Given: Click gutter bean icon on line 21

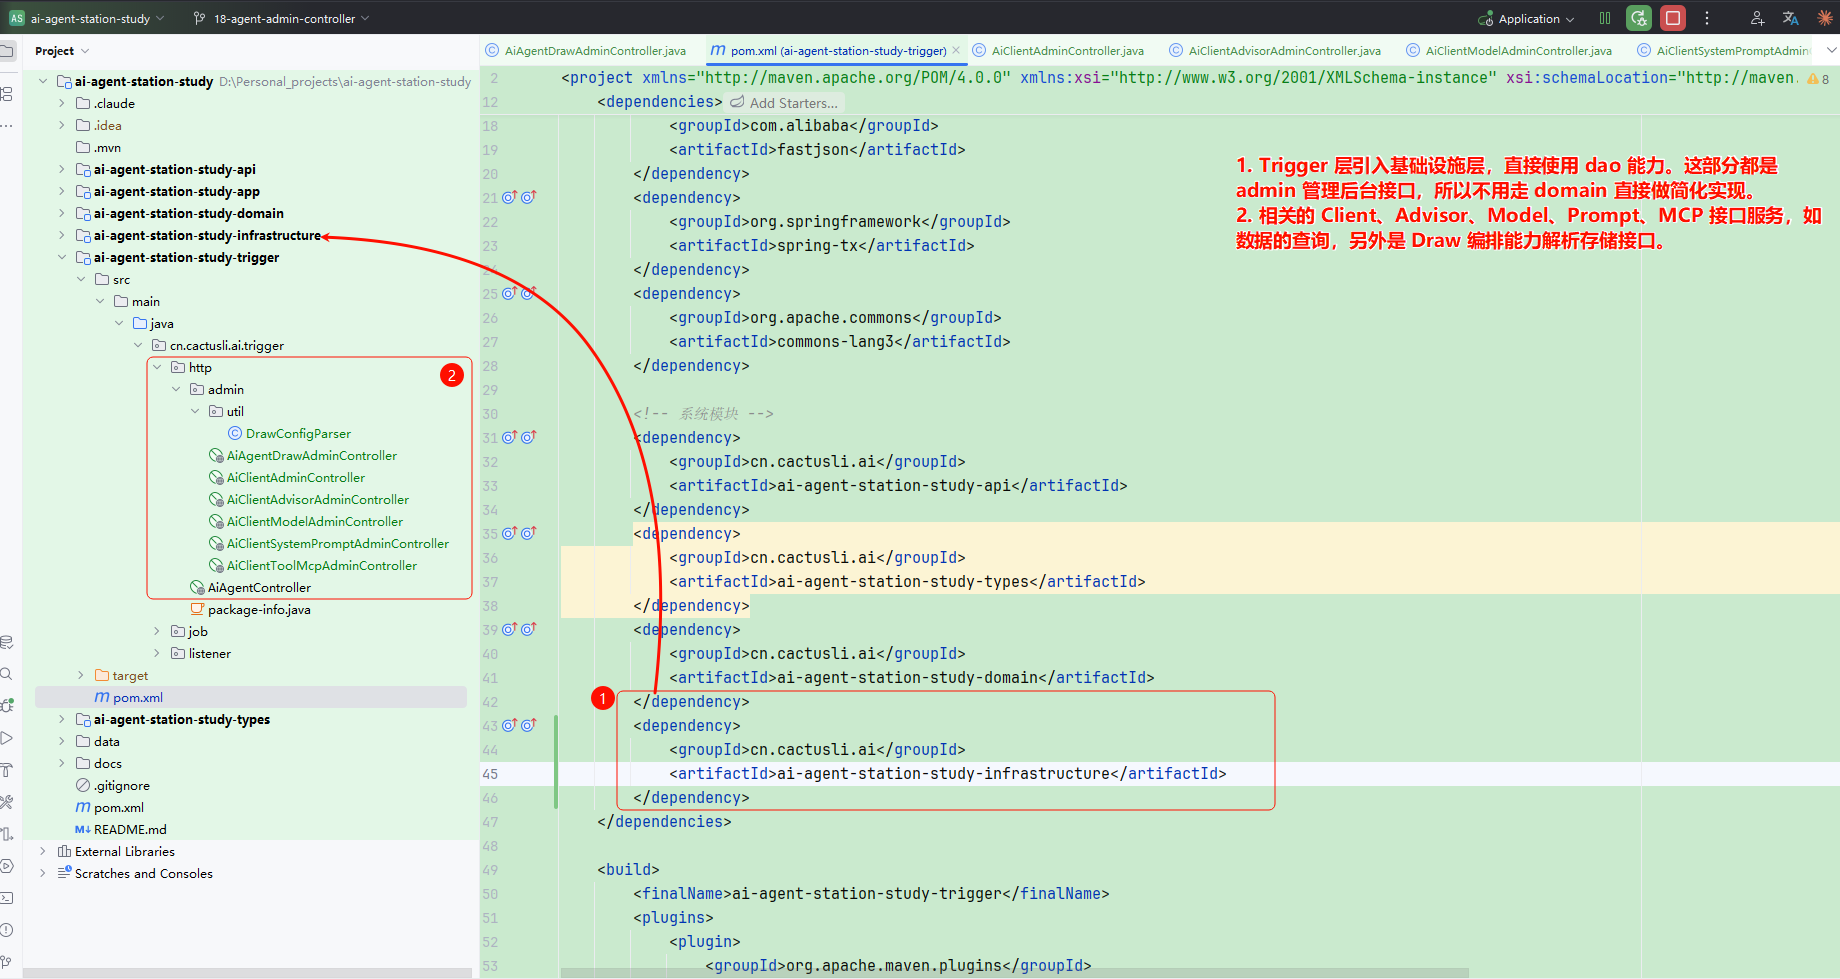Looking at the screenshot, I should [x=509, y=197].
